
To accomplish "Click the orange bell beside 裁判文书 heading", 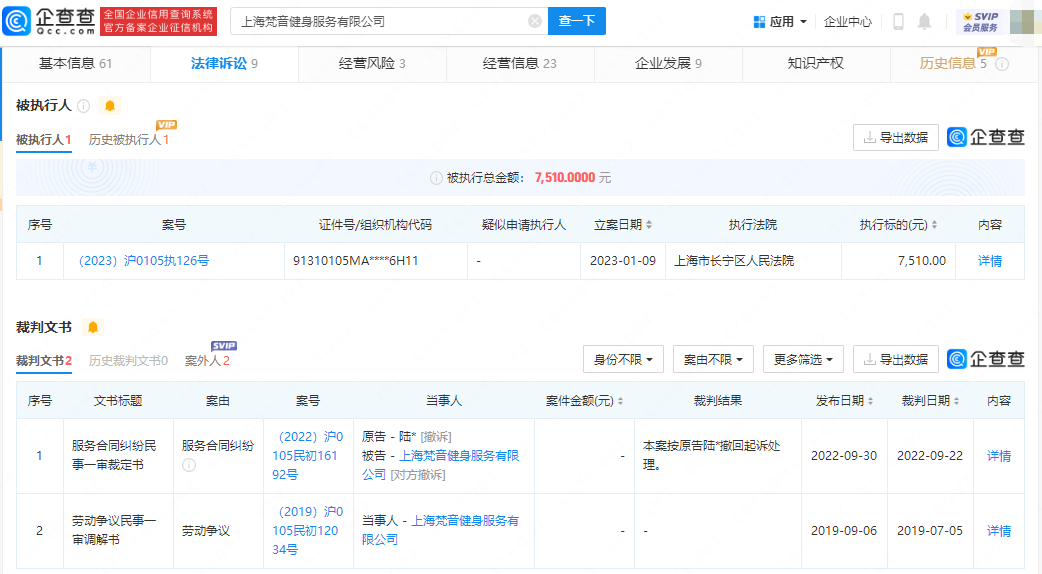I will (x=93, y=327).
